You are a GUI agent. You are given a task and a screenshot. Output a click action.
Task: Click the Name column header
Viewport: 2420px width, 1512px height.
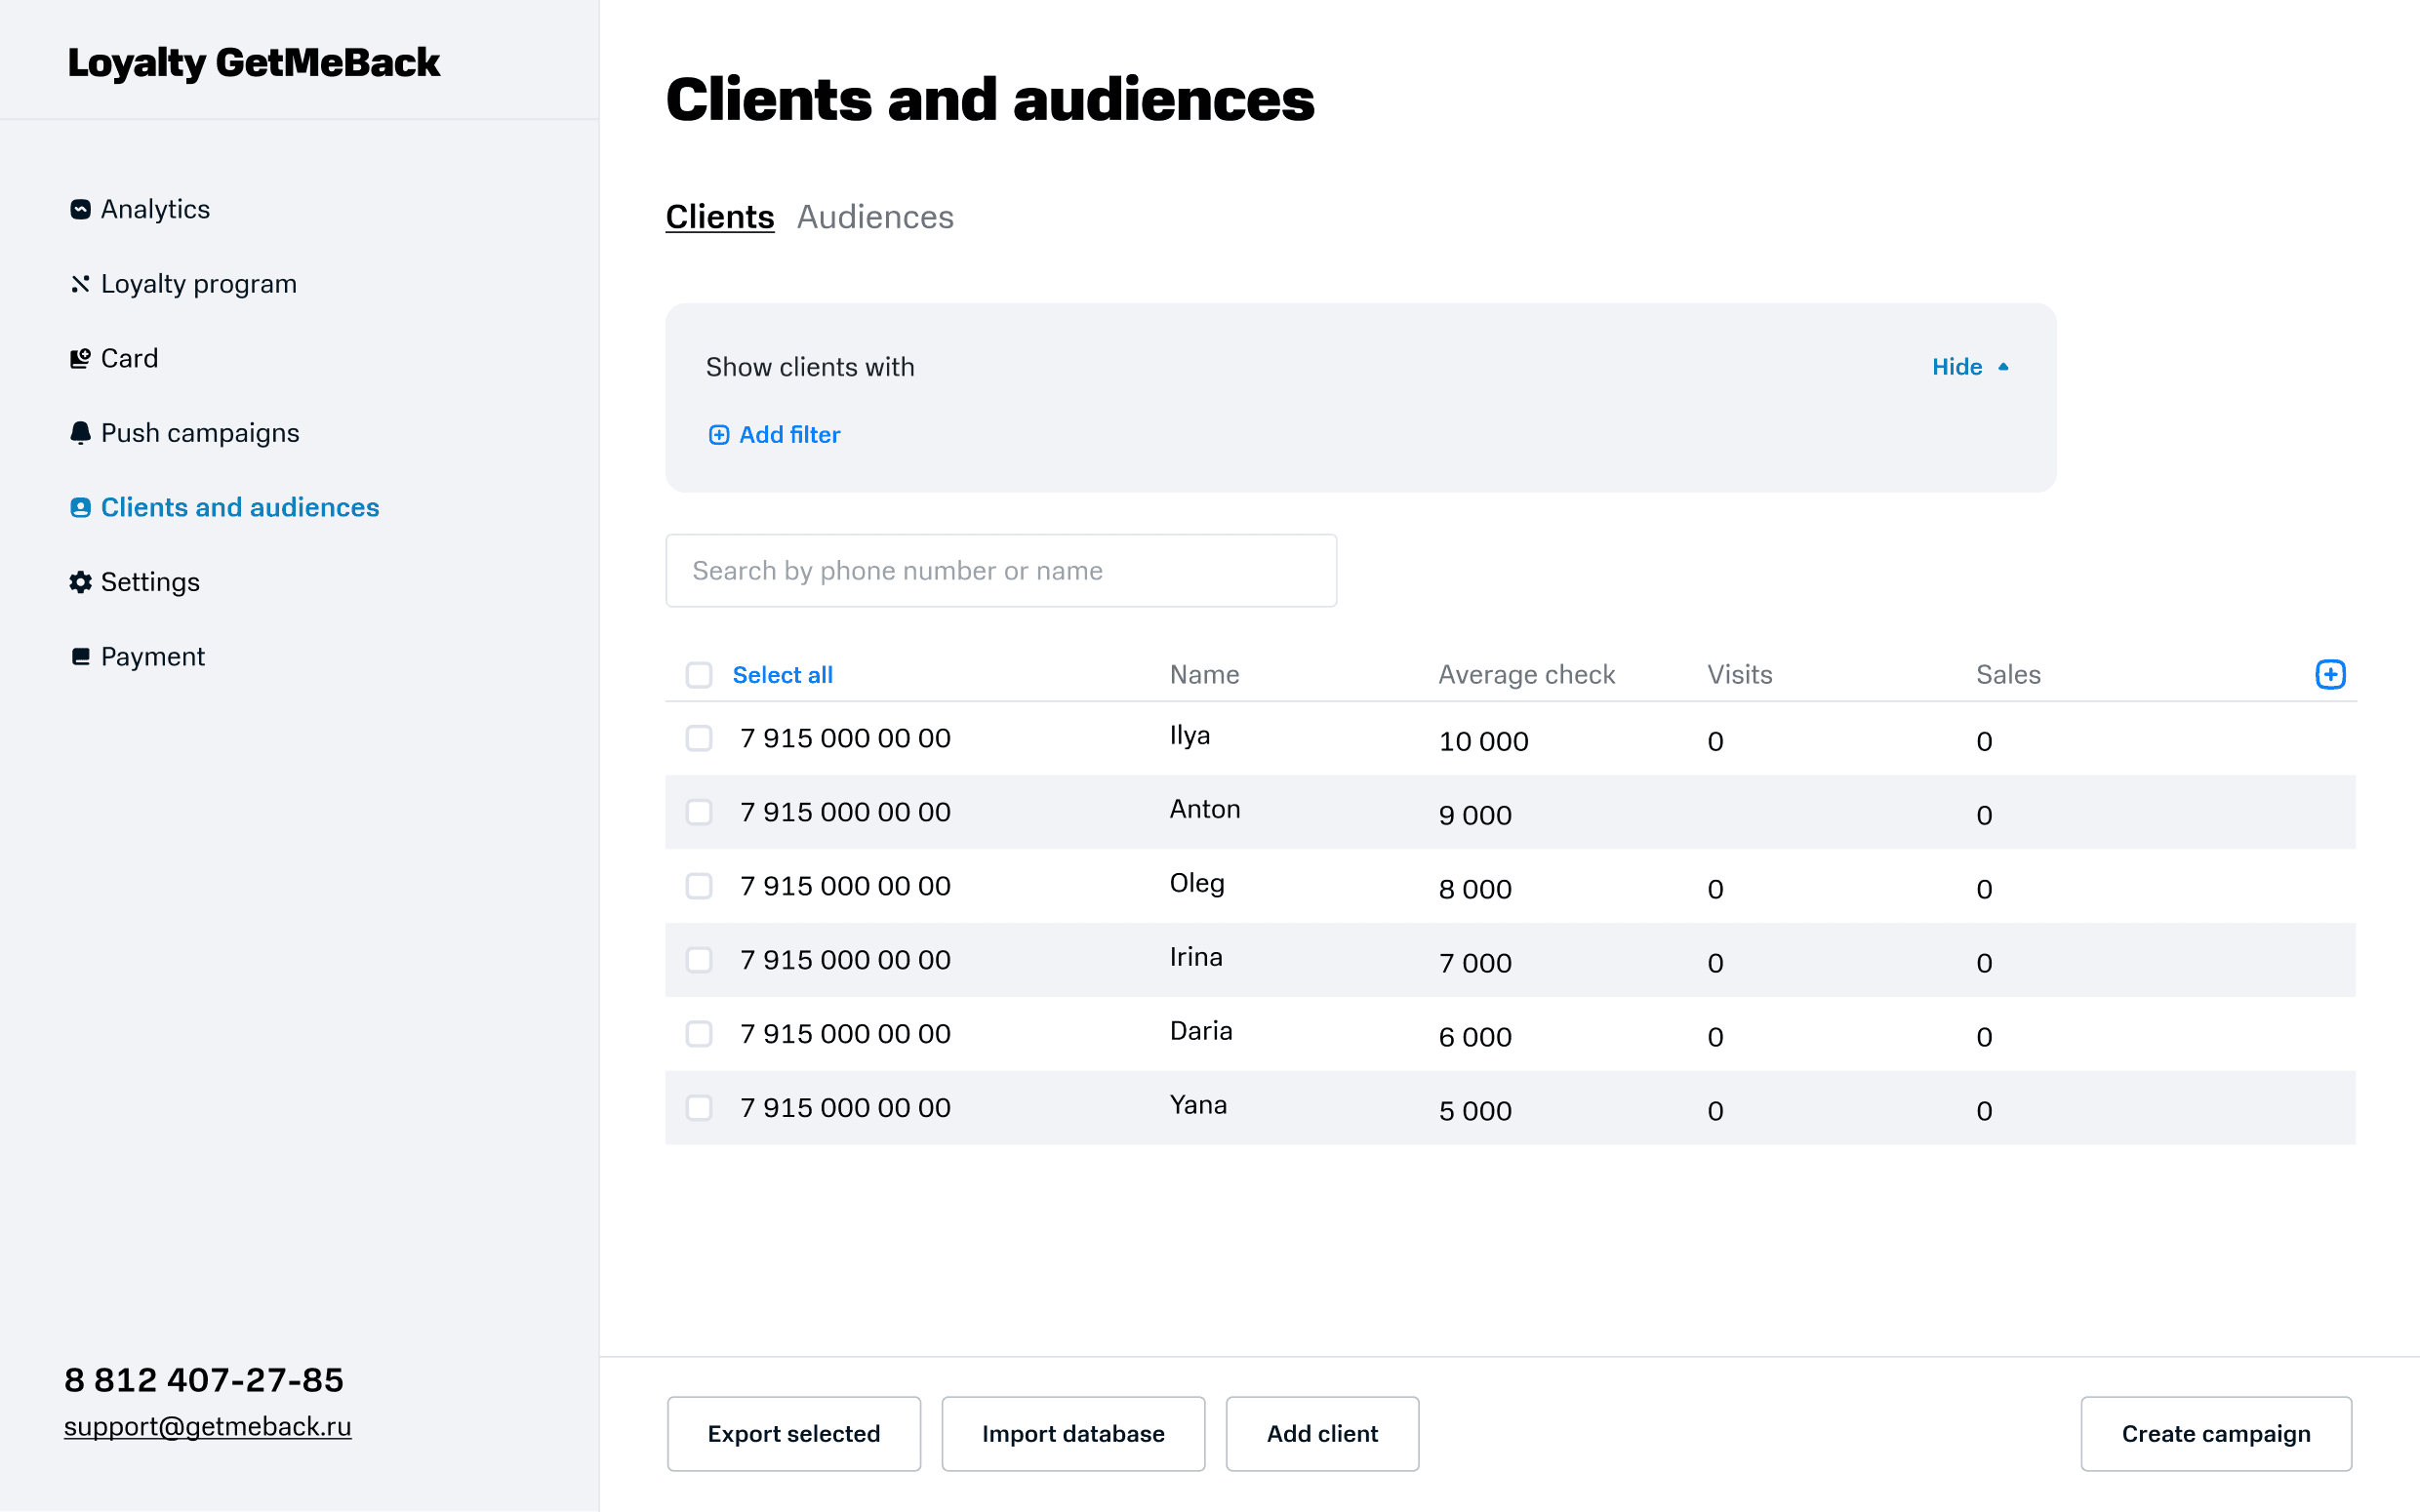tap(1204, 675)
